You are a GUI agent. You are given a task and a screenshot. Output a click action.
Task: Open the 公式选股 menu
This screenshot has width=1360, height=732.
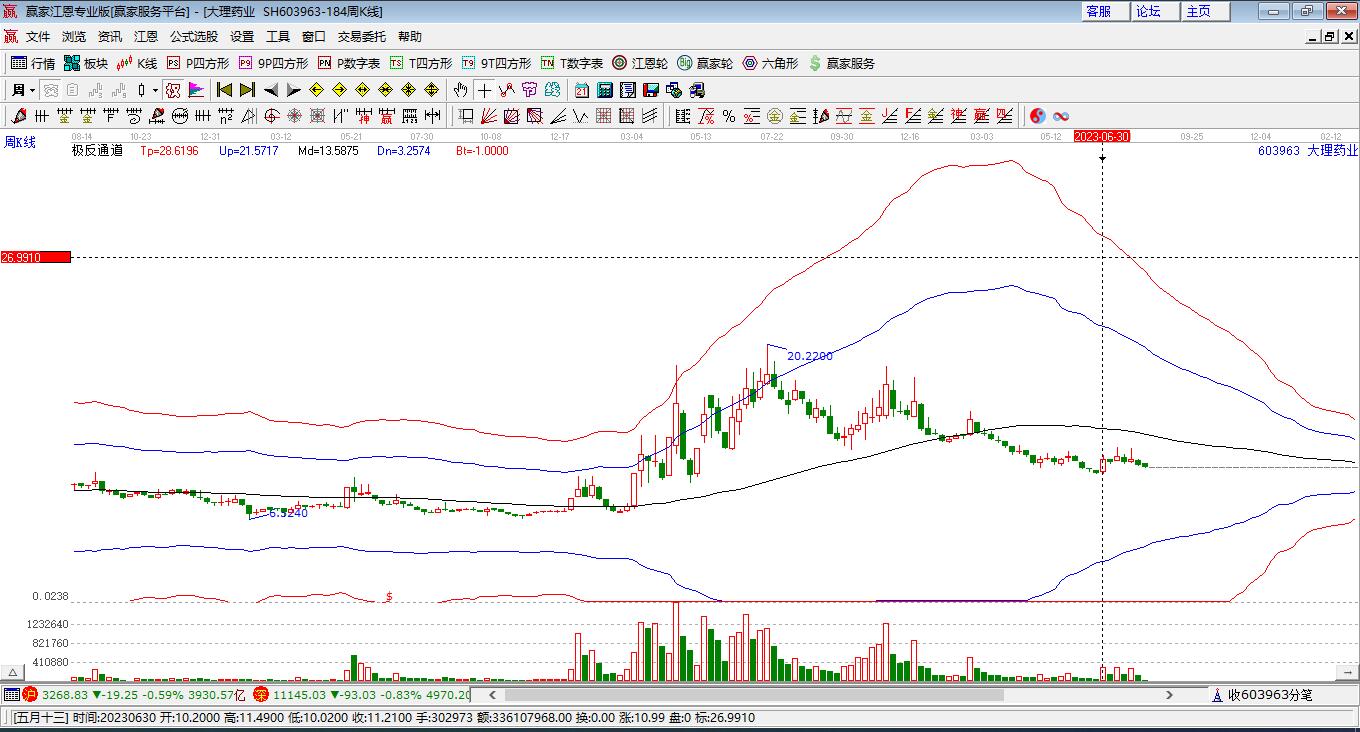tap(194, 36)
